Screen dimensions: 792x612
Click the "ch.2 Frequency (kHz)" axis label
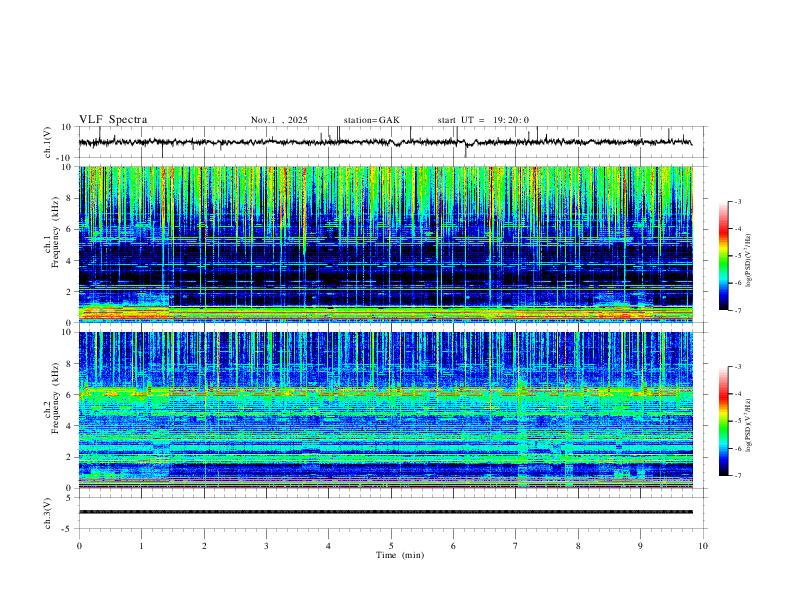pos(51,398)
